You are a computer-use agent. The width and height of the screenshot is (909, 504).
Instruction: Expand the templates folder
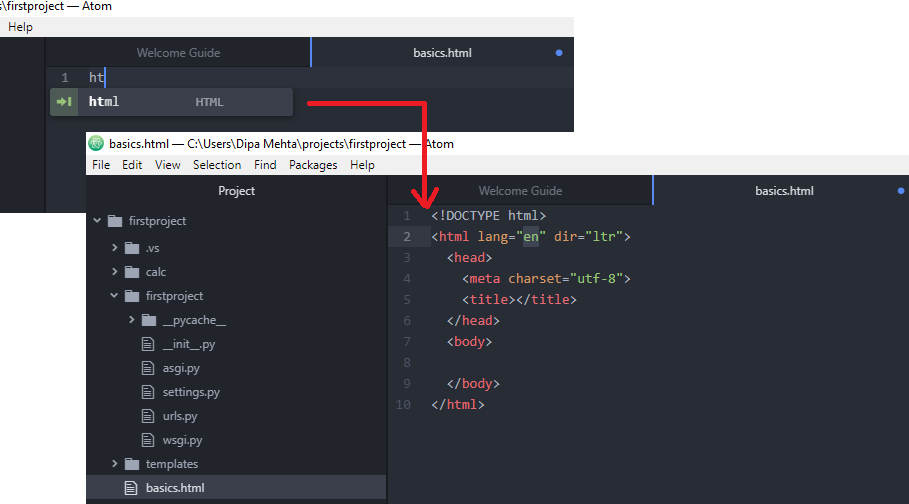115,463
